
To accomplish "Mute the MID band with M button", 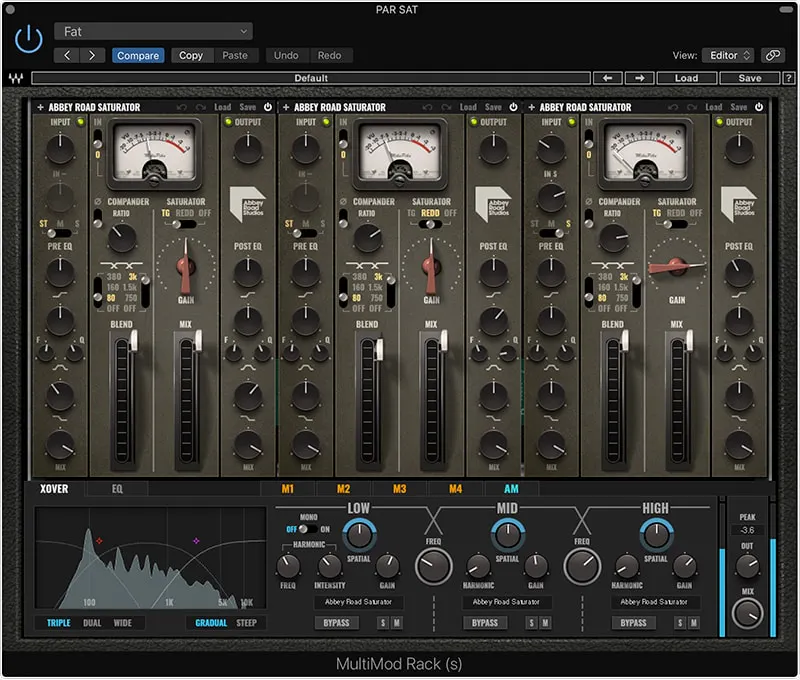I will [545, 623].
